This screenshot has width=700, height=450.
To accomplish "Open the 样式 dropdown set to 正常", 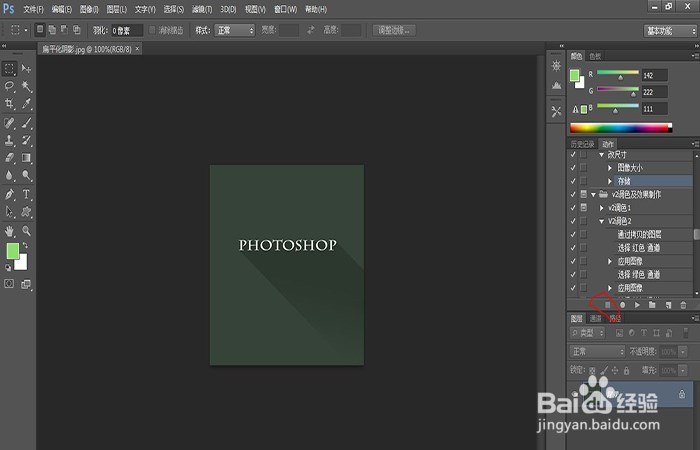I will 234,30.
